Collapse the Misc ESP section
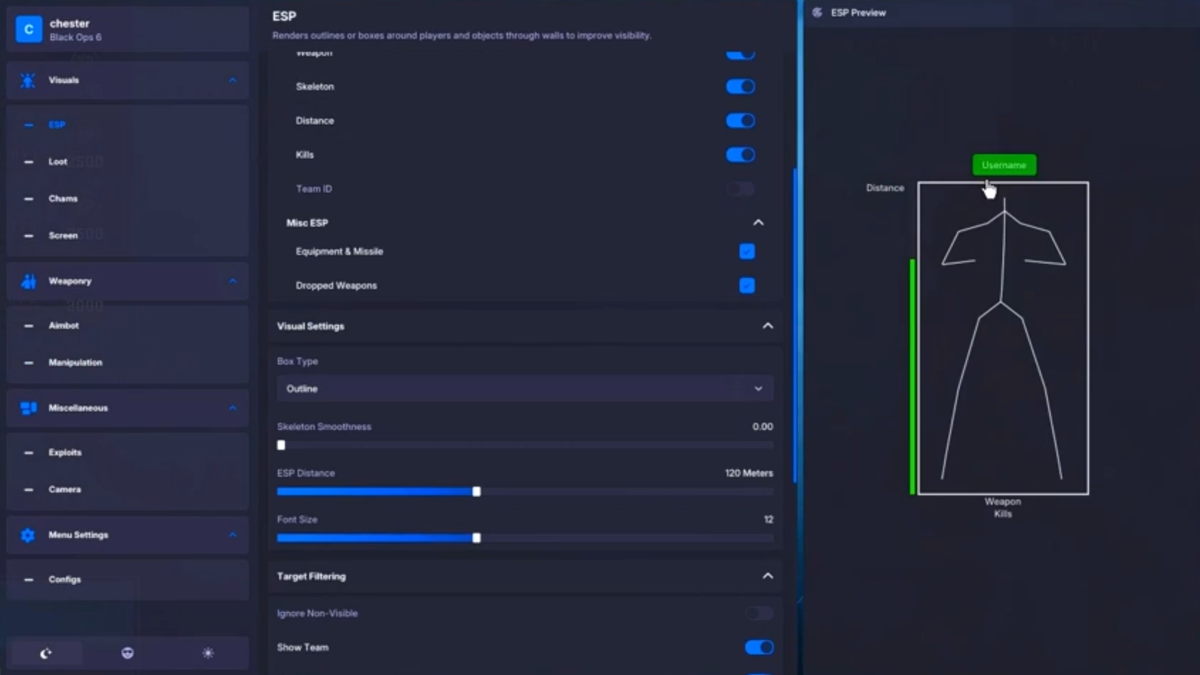 click(758, 223)
